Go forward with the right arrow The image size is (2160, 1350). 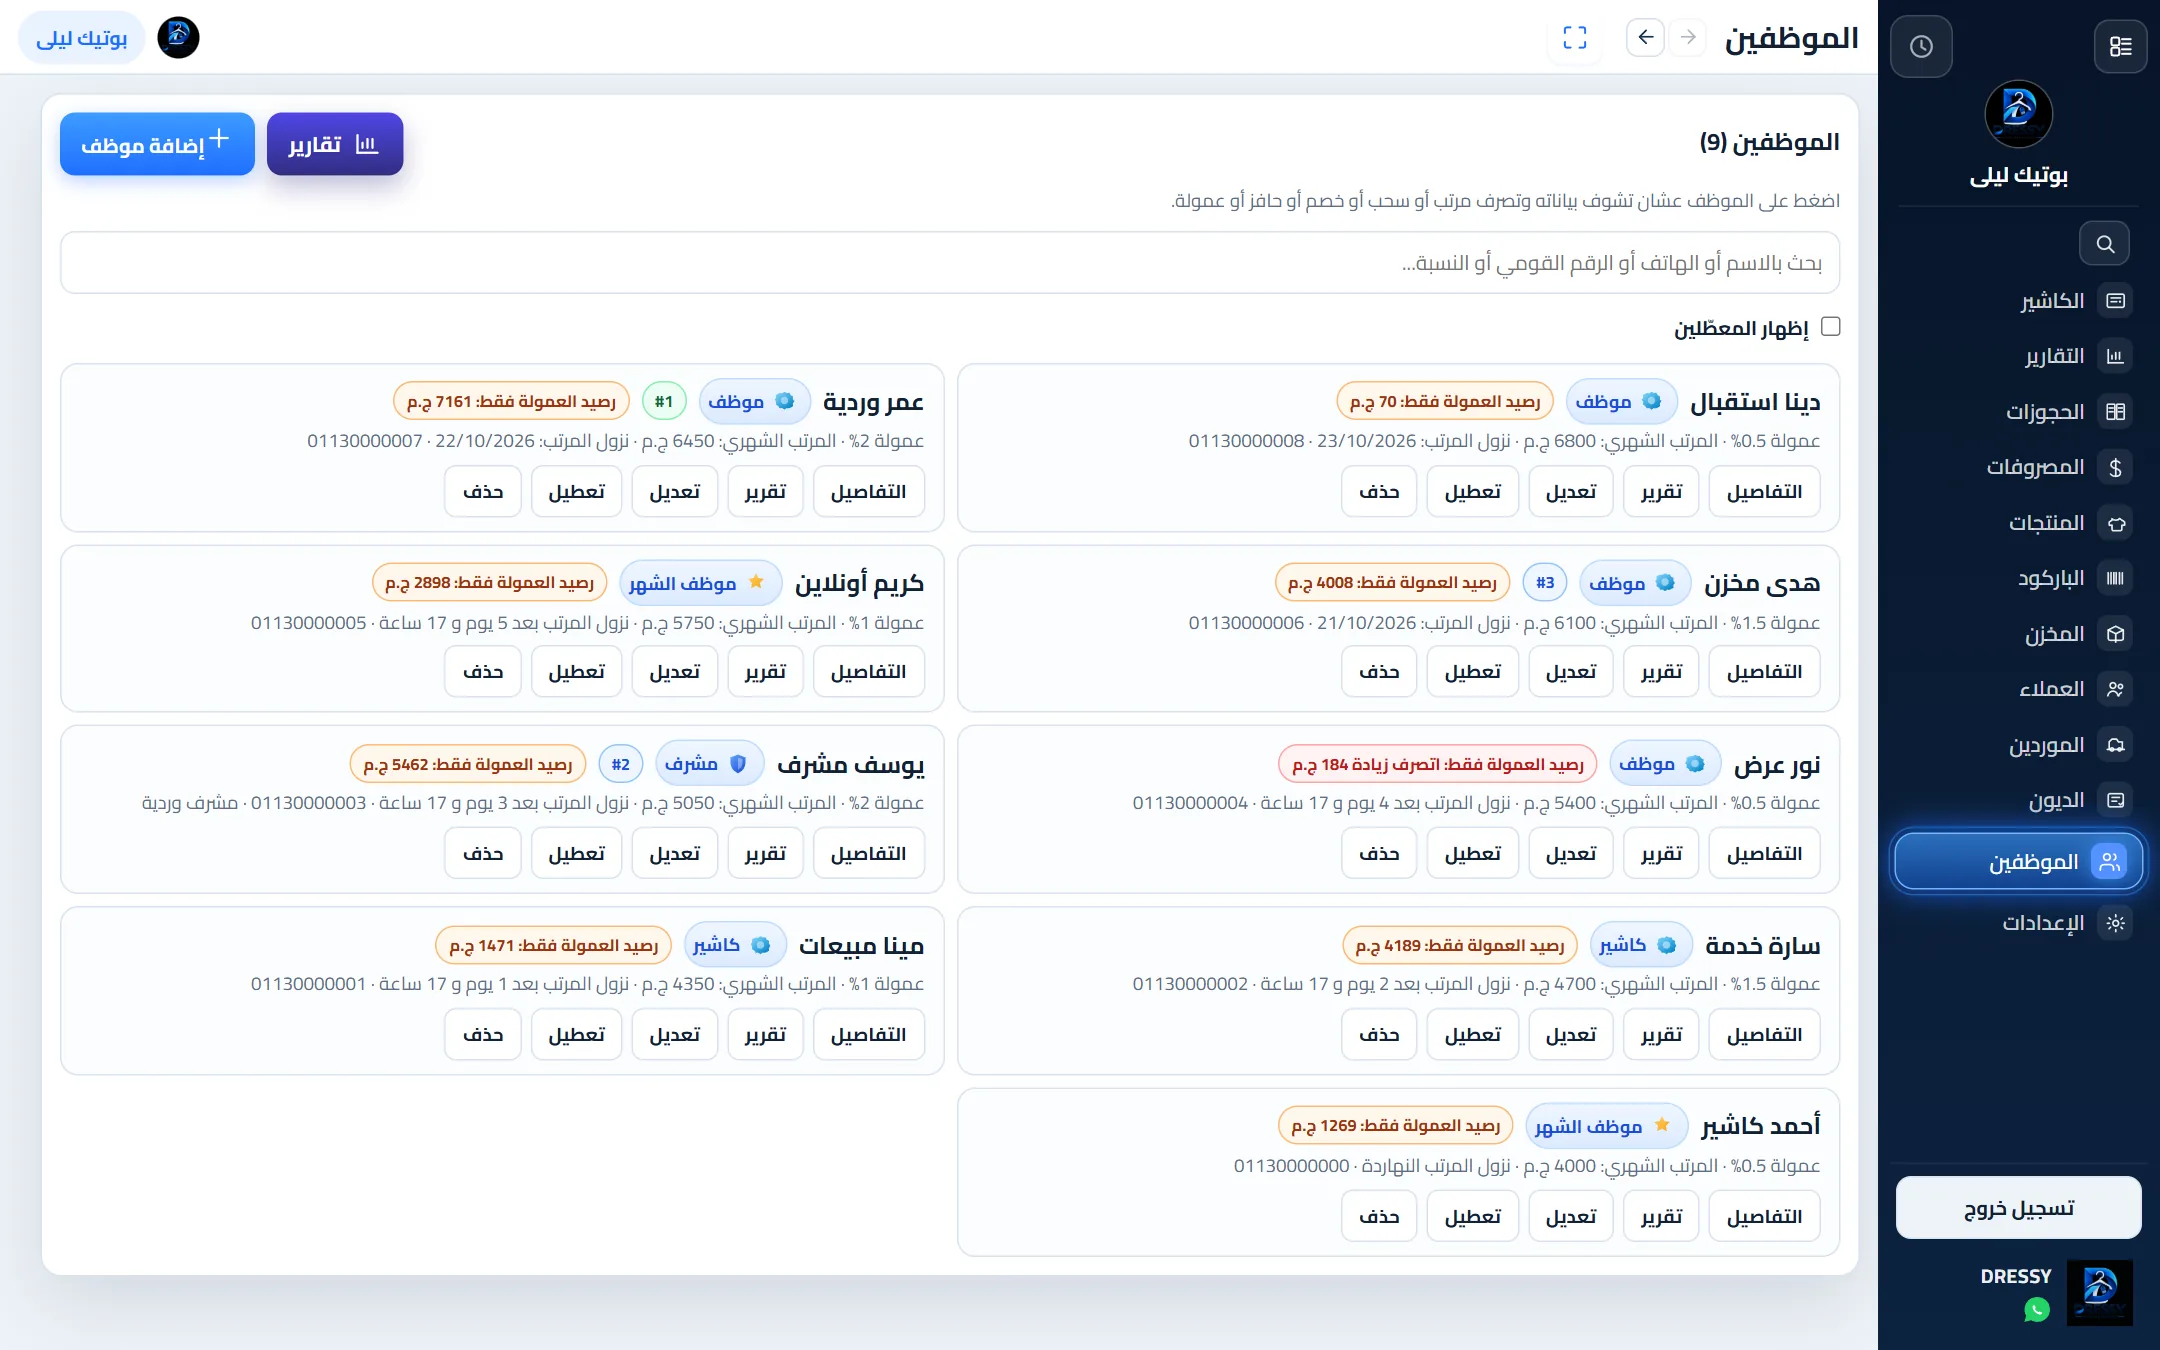click(1688, 38)
